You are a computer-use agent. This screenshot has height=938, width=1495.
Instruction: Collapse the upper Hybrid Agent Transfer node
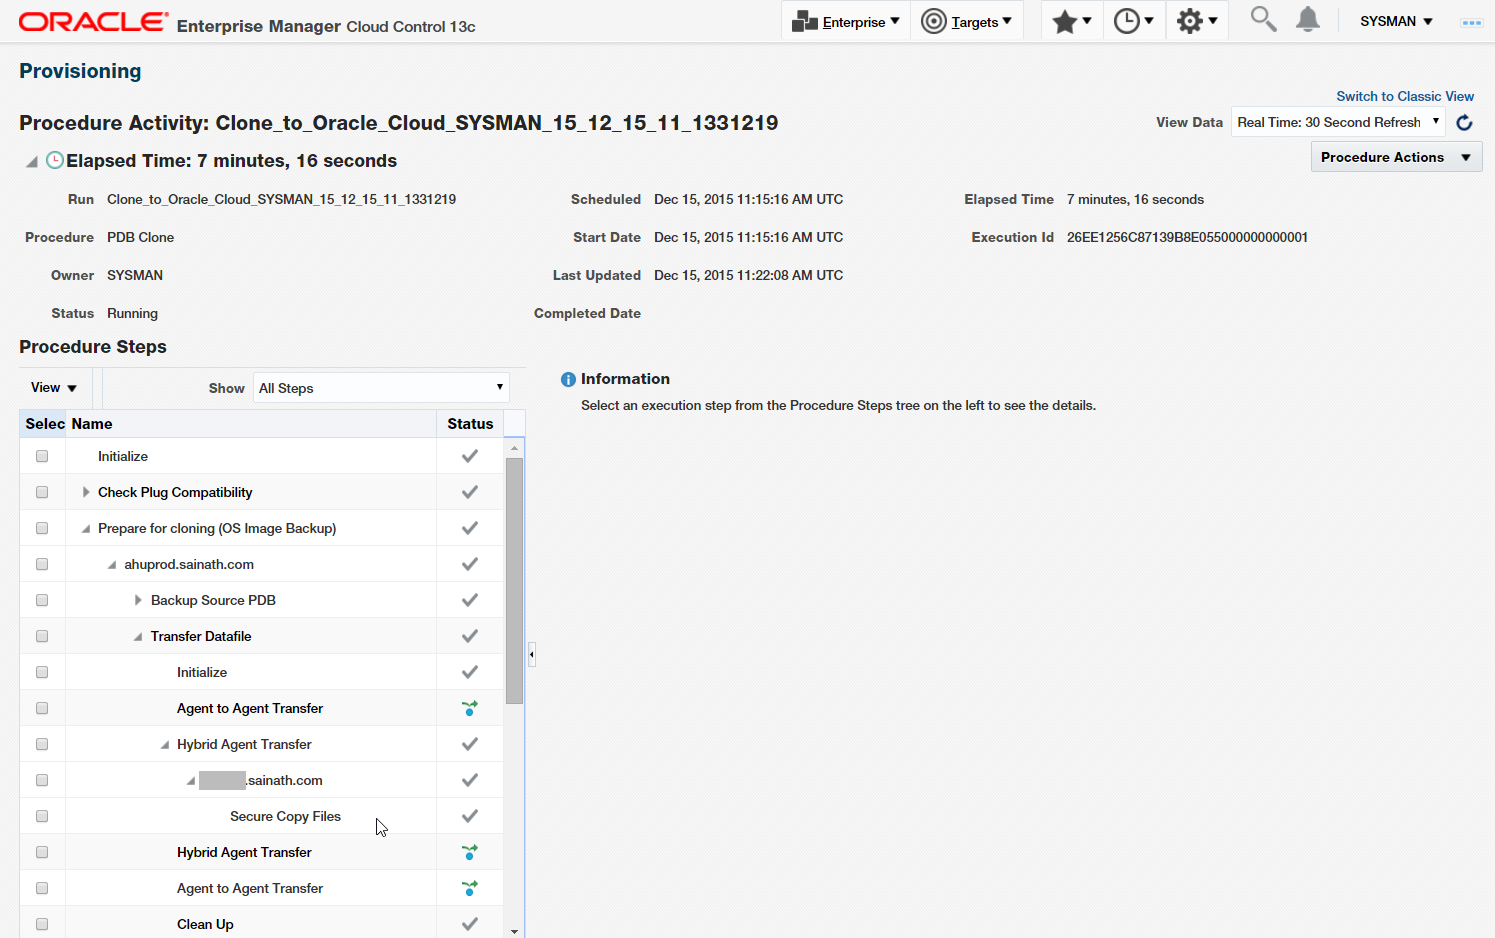[165, 745]
